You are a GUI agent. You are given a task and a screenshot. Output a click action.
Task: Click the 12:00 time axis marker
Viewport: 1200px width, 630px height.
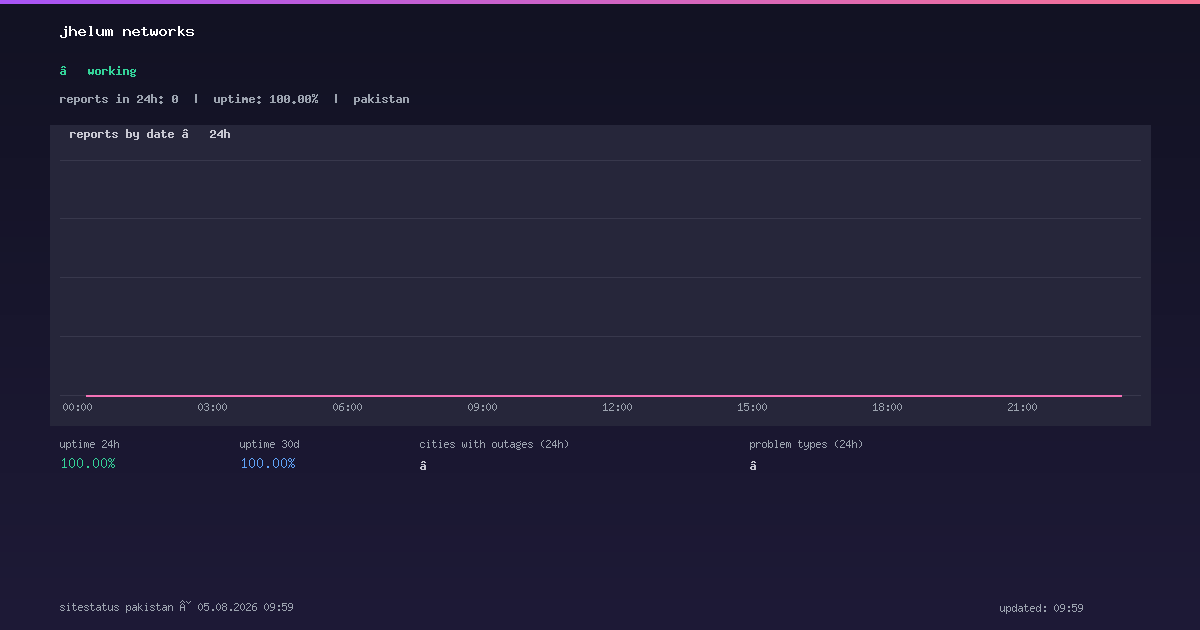[617, 407]
